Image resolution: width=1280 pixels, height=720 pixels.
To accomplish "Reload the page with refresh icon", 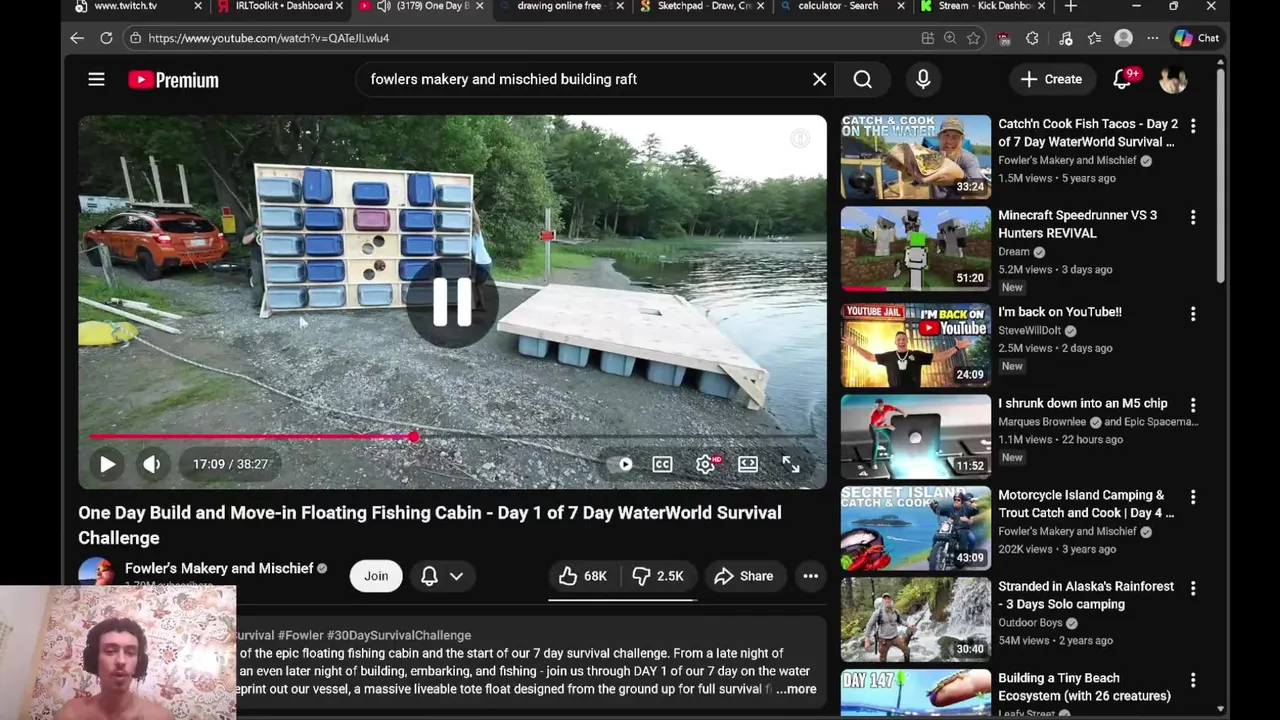I will pyautogui.click(x=106, y=38).
